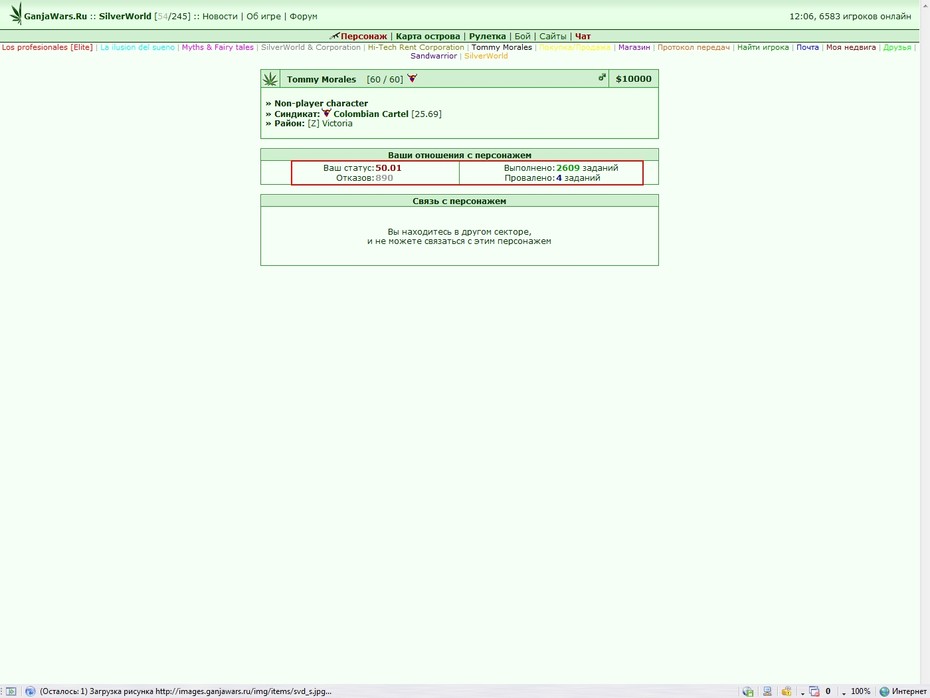
Task: Click the syndicate badge after [60 / 60]
Action: [x=412, y=78]
